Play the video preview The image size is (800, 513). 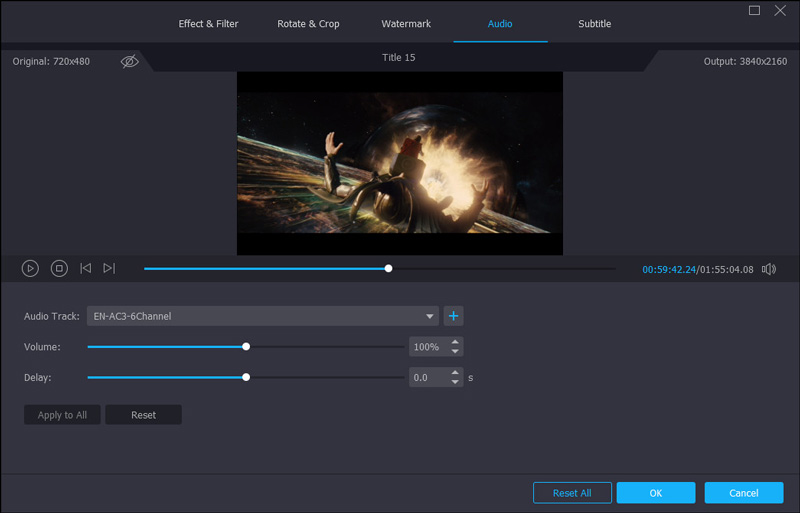[30, 268]
